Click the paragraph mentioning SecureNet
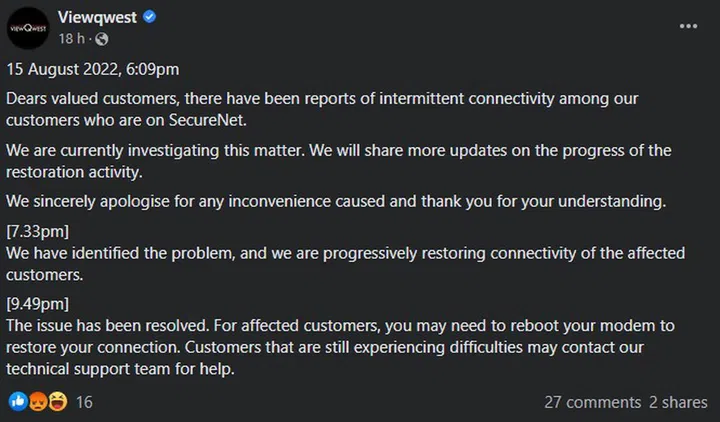 pyautogui.click(x=321, y=108)
